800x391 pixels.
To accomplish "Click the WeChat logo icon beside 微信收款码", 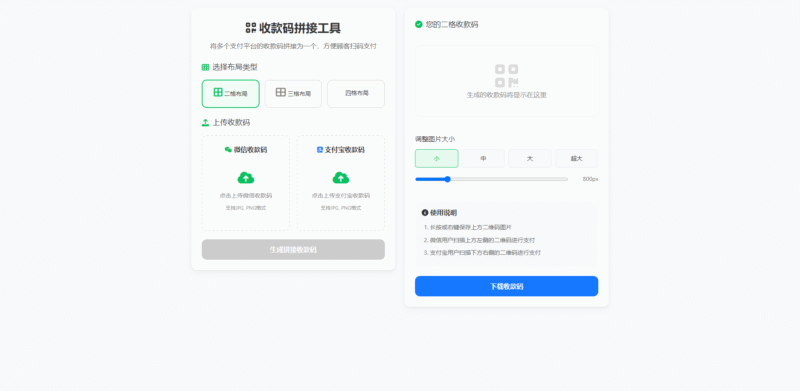I will coord(228,150).
